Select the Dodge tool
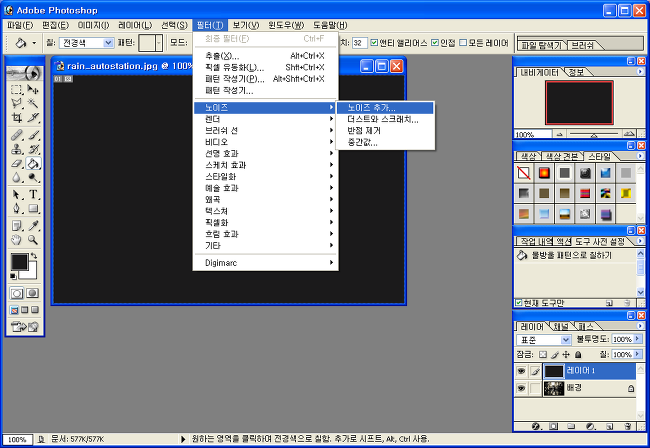 click(33, 178)
